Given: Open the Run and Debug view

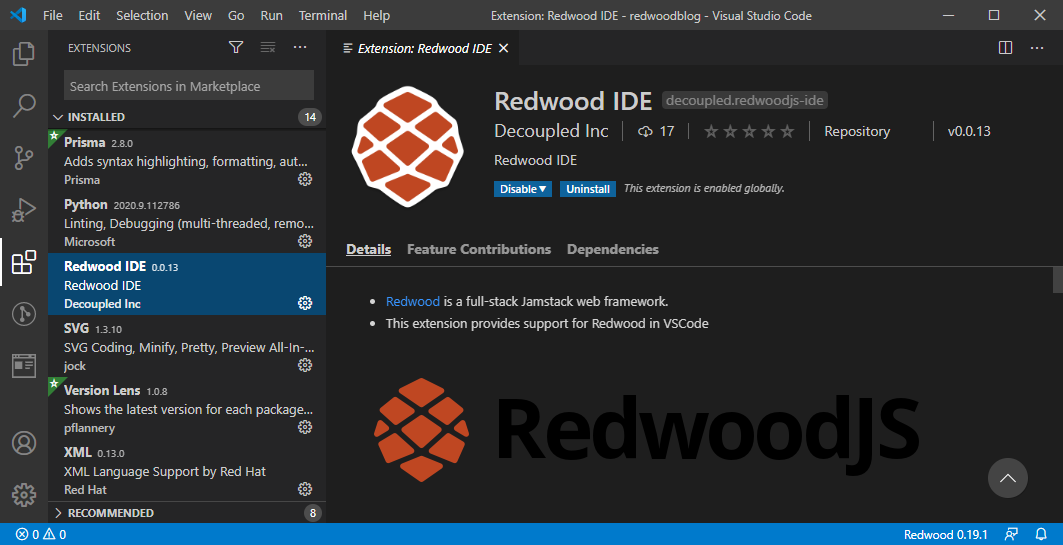Looking at the screenshot, I should point(24,210).
